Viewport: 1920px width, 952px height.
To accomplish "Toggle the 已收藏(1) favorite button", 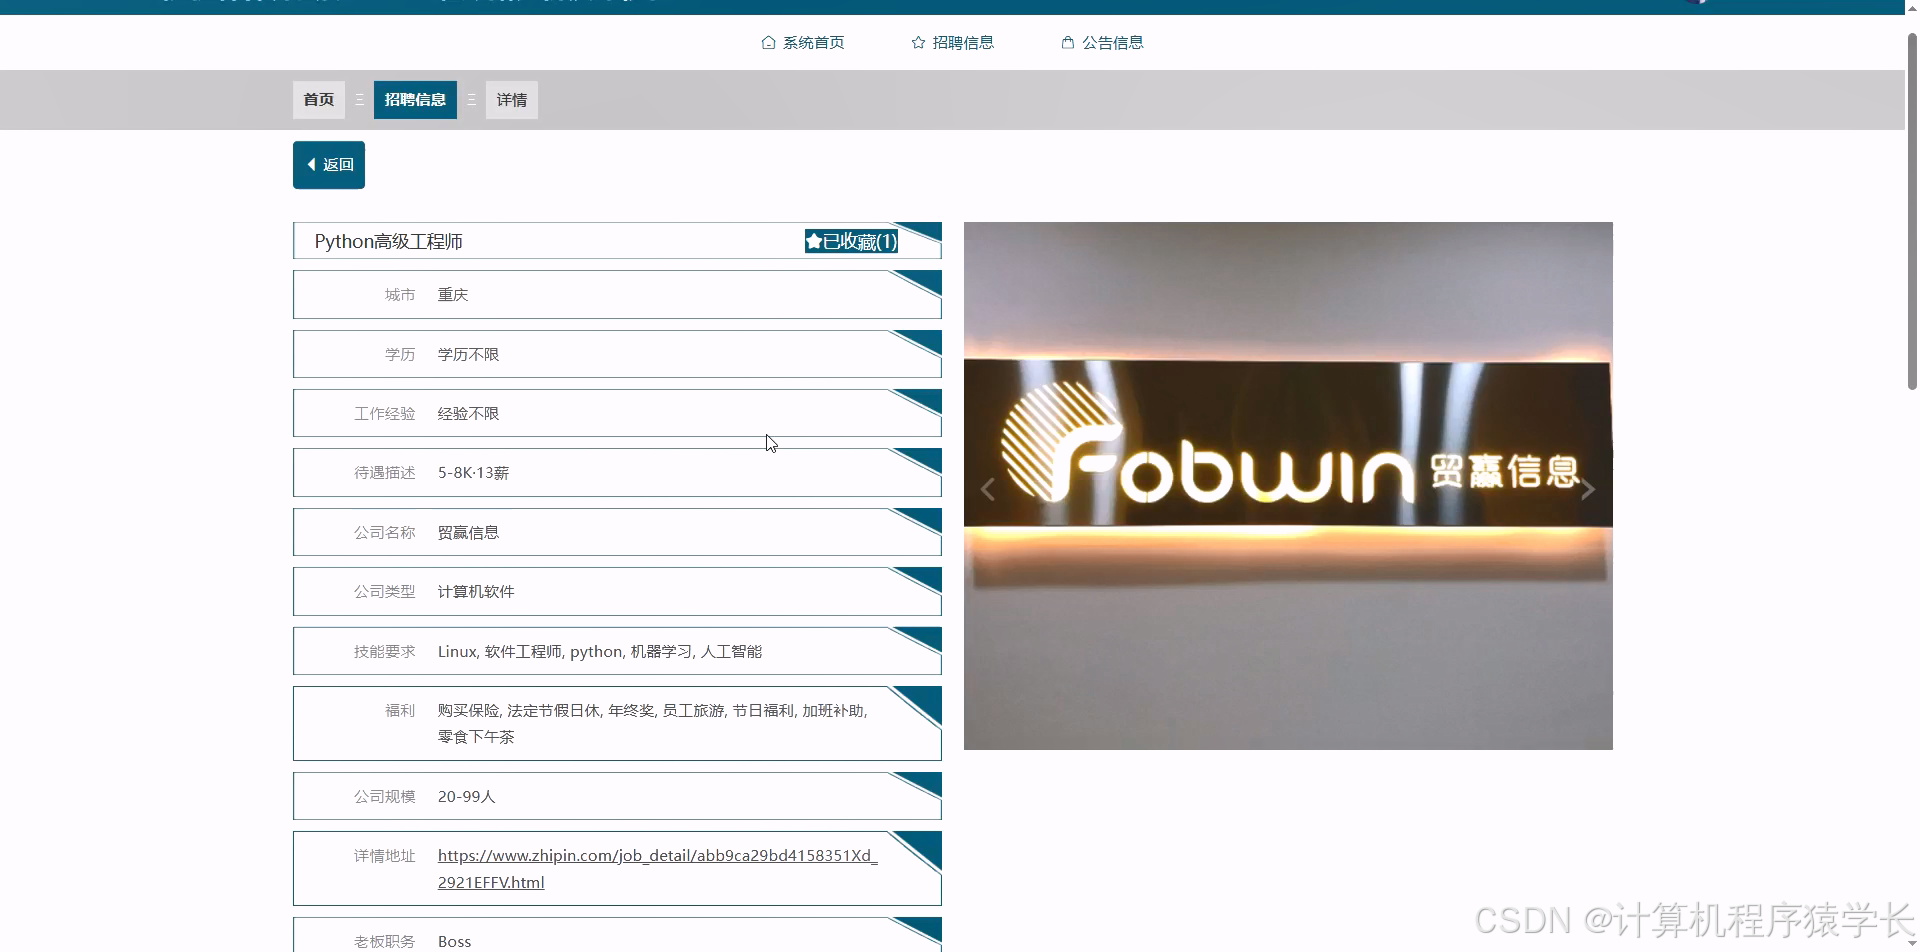I will click(852, 241).
